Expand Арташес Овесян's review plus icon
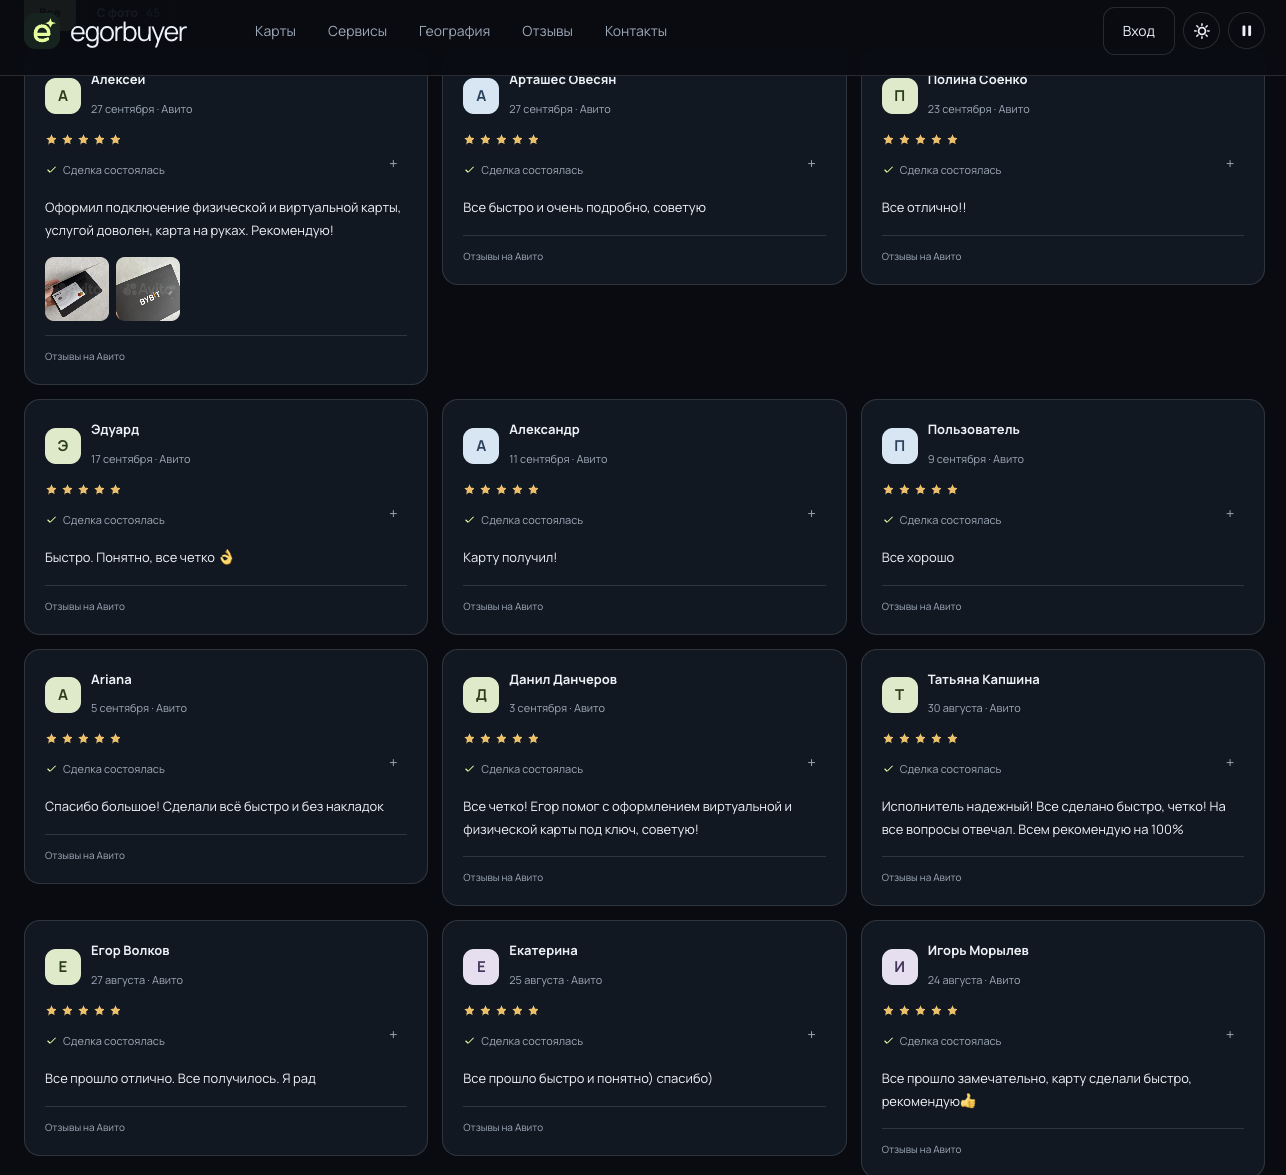The image size is (1286, 1175). point(811,163)
